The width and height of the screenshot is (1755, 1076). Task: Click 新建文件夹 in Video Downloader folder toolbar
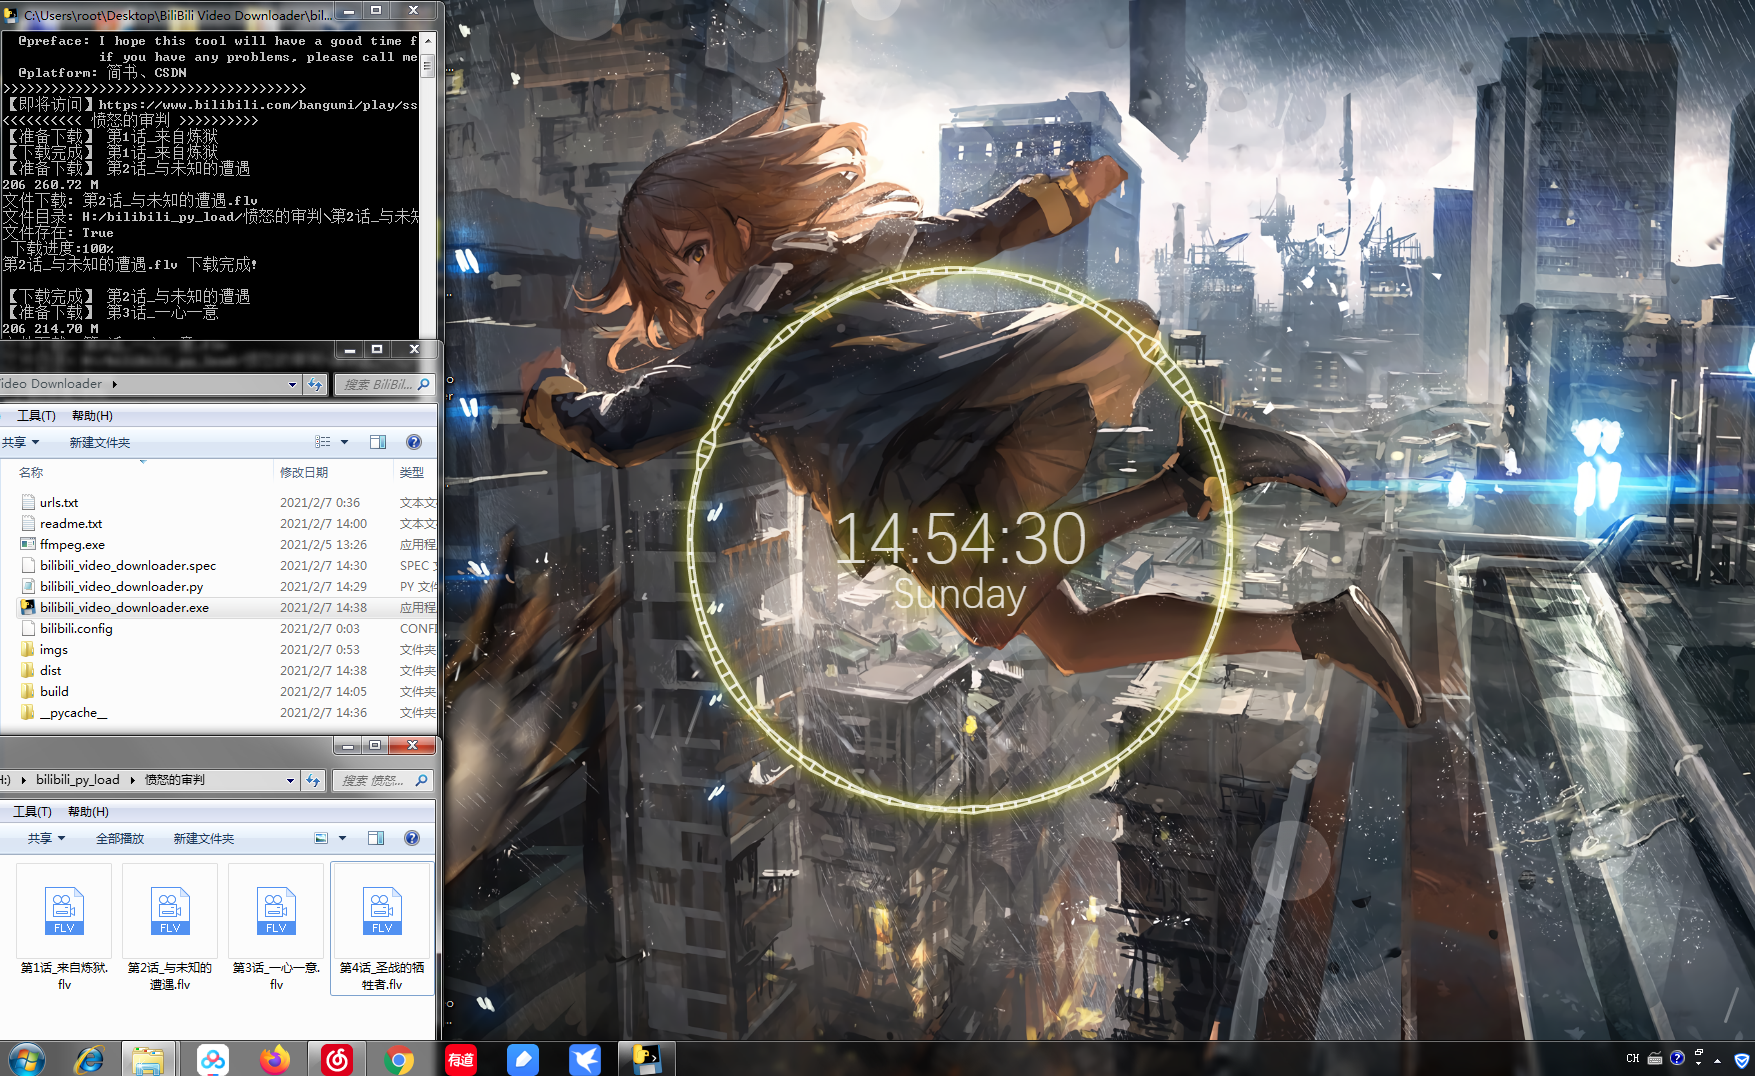click(x=100, y=442)
